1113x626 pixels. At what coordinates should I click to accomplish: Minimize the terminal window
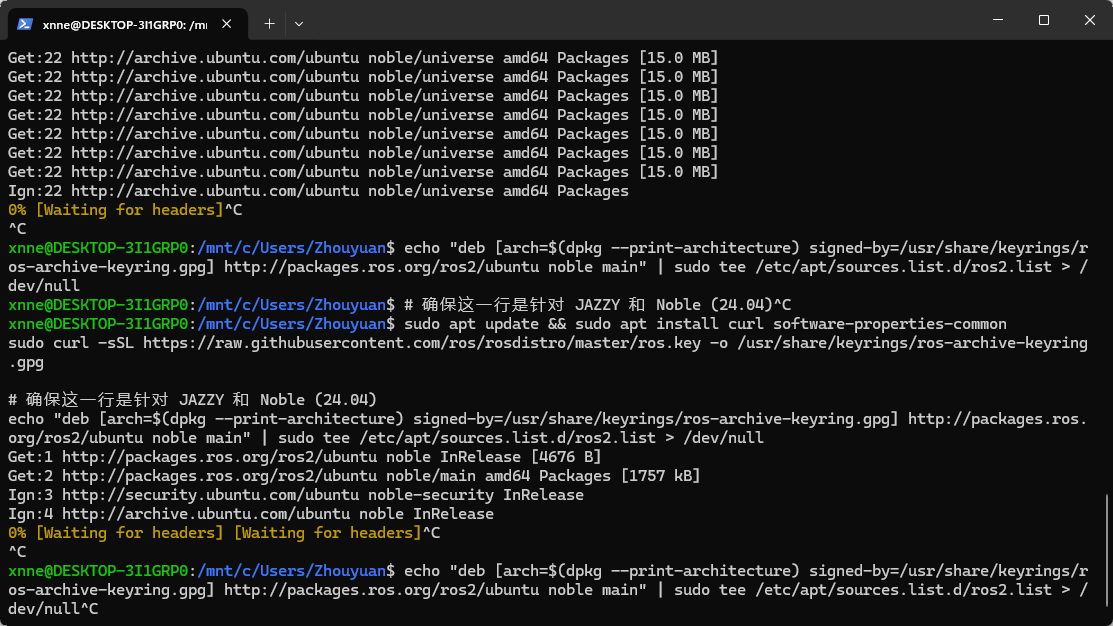(997, 20)
